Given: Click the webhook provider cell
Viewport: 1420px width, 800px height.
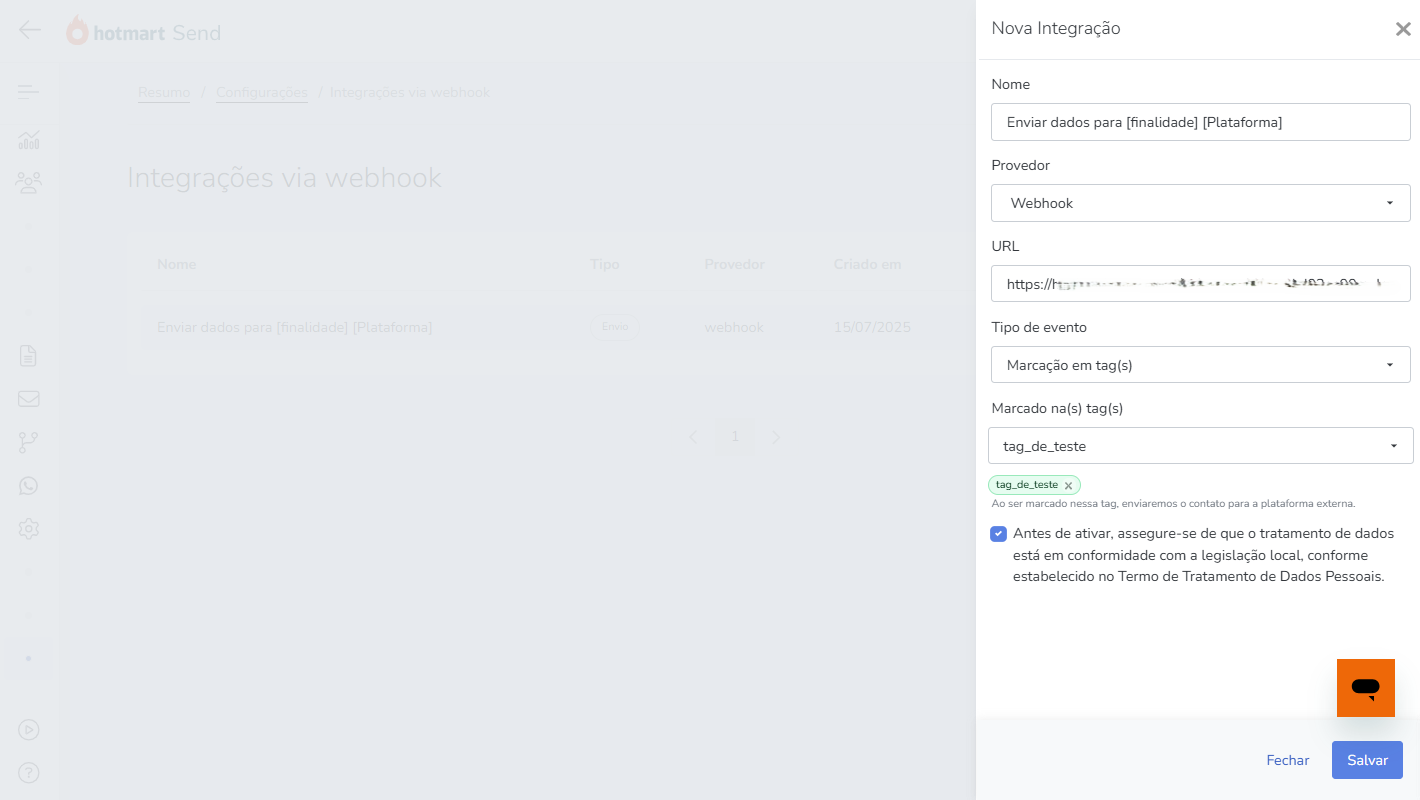Looking at the screenshot, I should (x=734, y=327).
